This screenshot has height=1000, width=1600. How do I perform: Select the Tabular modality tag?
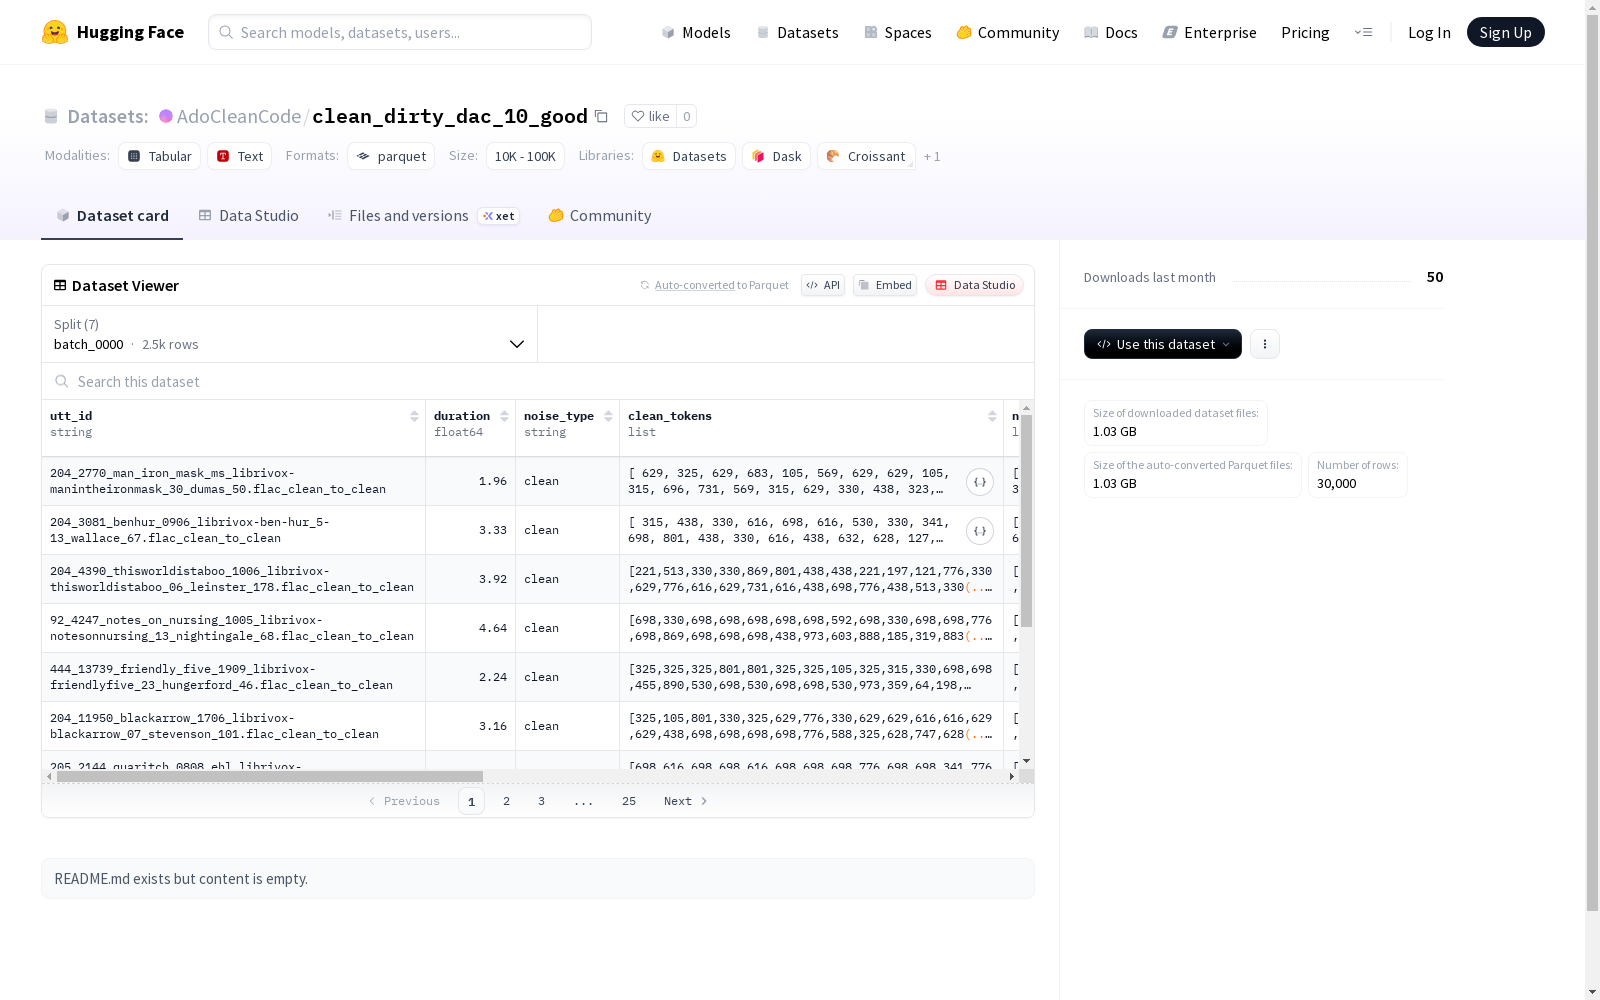[x=160, y=156]
